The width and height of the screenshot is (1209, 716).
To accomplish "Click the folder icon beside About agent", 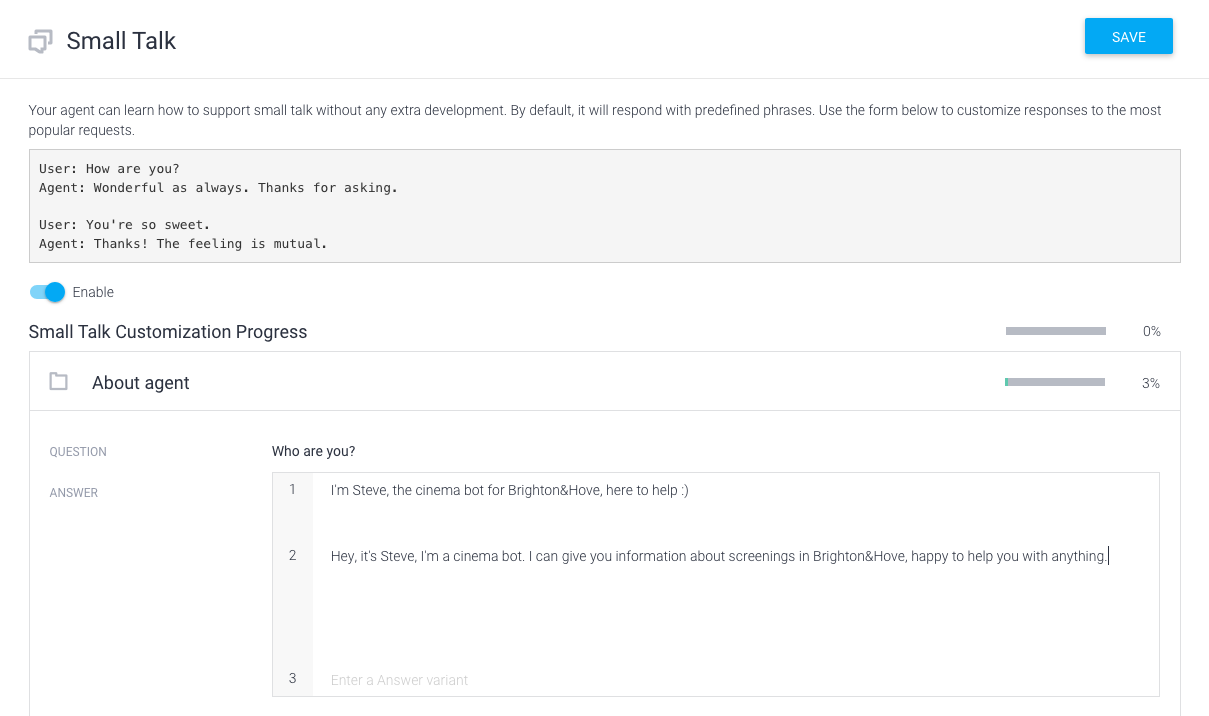I will [59, 381].
